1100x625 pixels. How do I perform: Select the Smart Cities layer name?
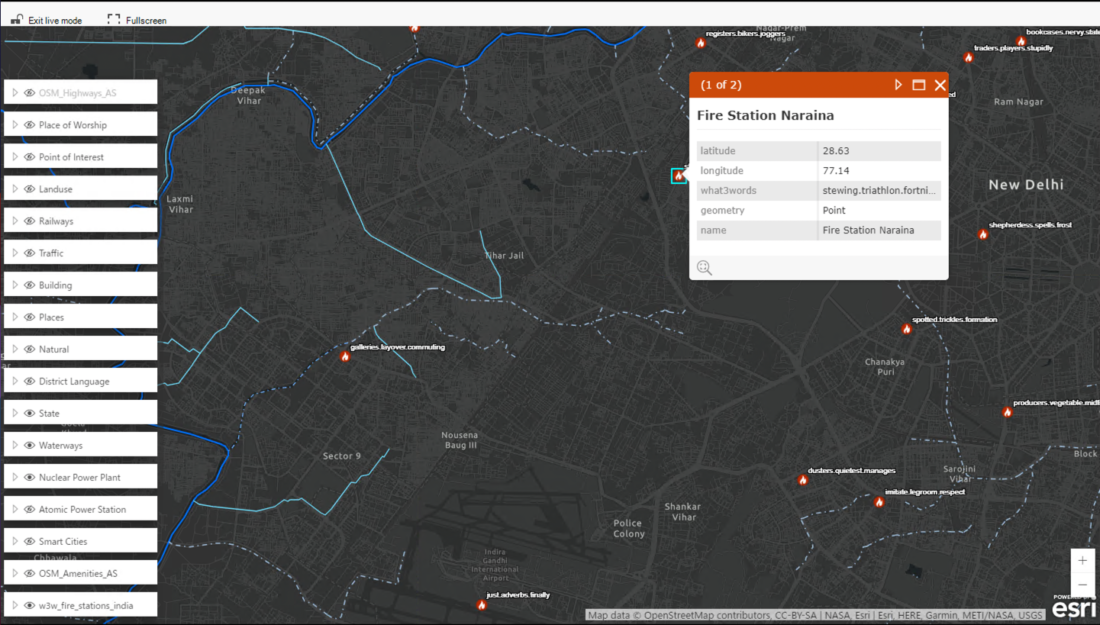click(63, 542)
